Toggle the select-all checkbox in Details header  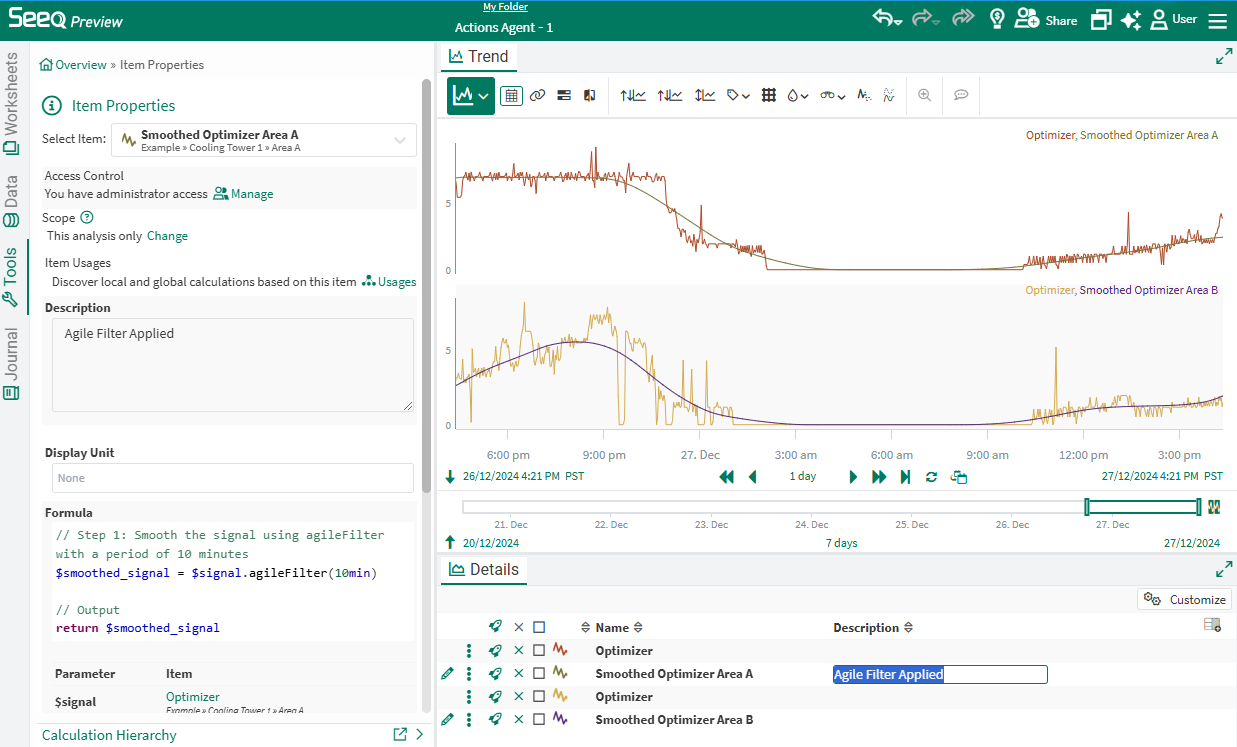(x=539, y=628)
